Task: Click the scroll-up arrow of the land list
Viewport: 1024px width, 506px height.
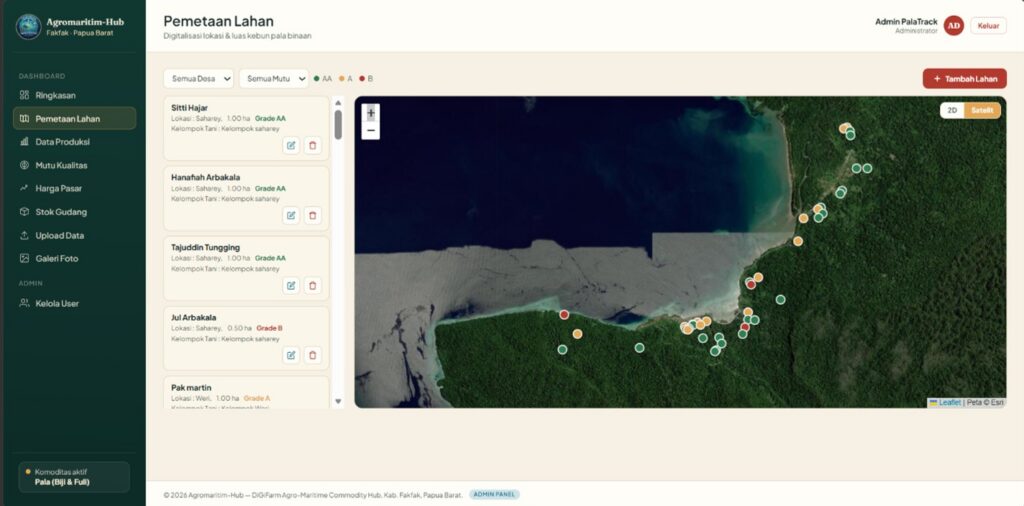Action: 338,103
